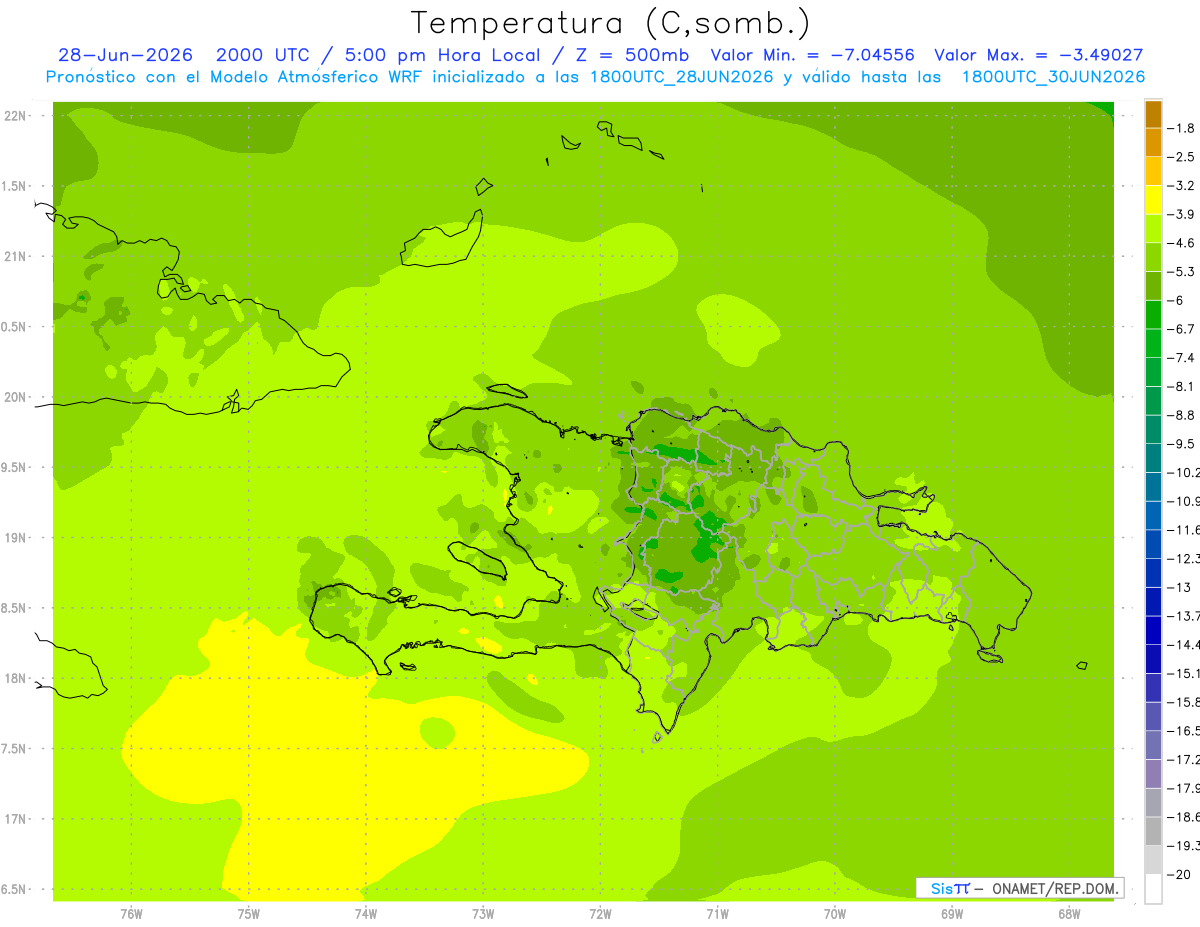
Task: Select the date text '28-Jun-2026'
Action: [125, 55]
